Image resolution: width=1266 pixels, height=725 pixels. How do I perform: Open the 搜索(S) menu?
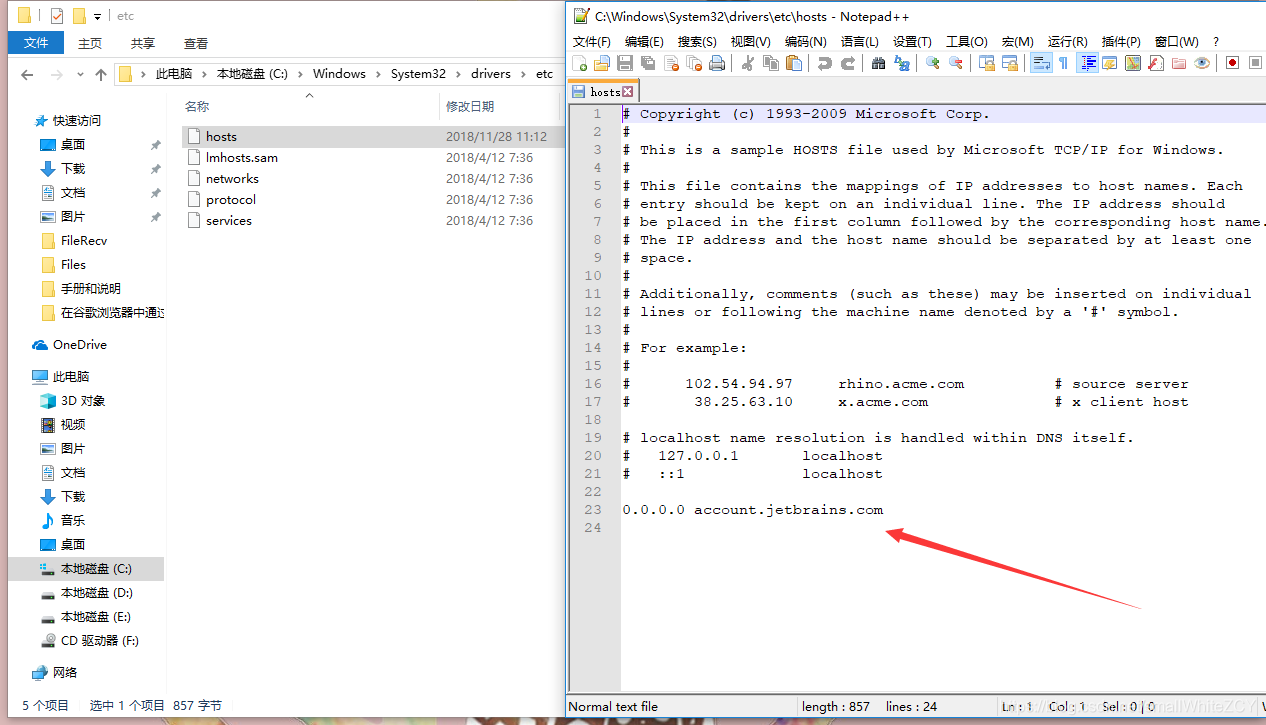pyautogui.click(x=697, y=41)
